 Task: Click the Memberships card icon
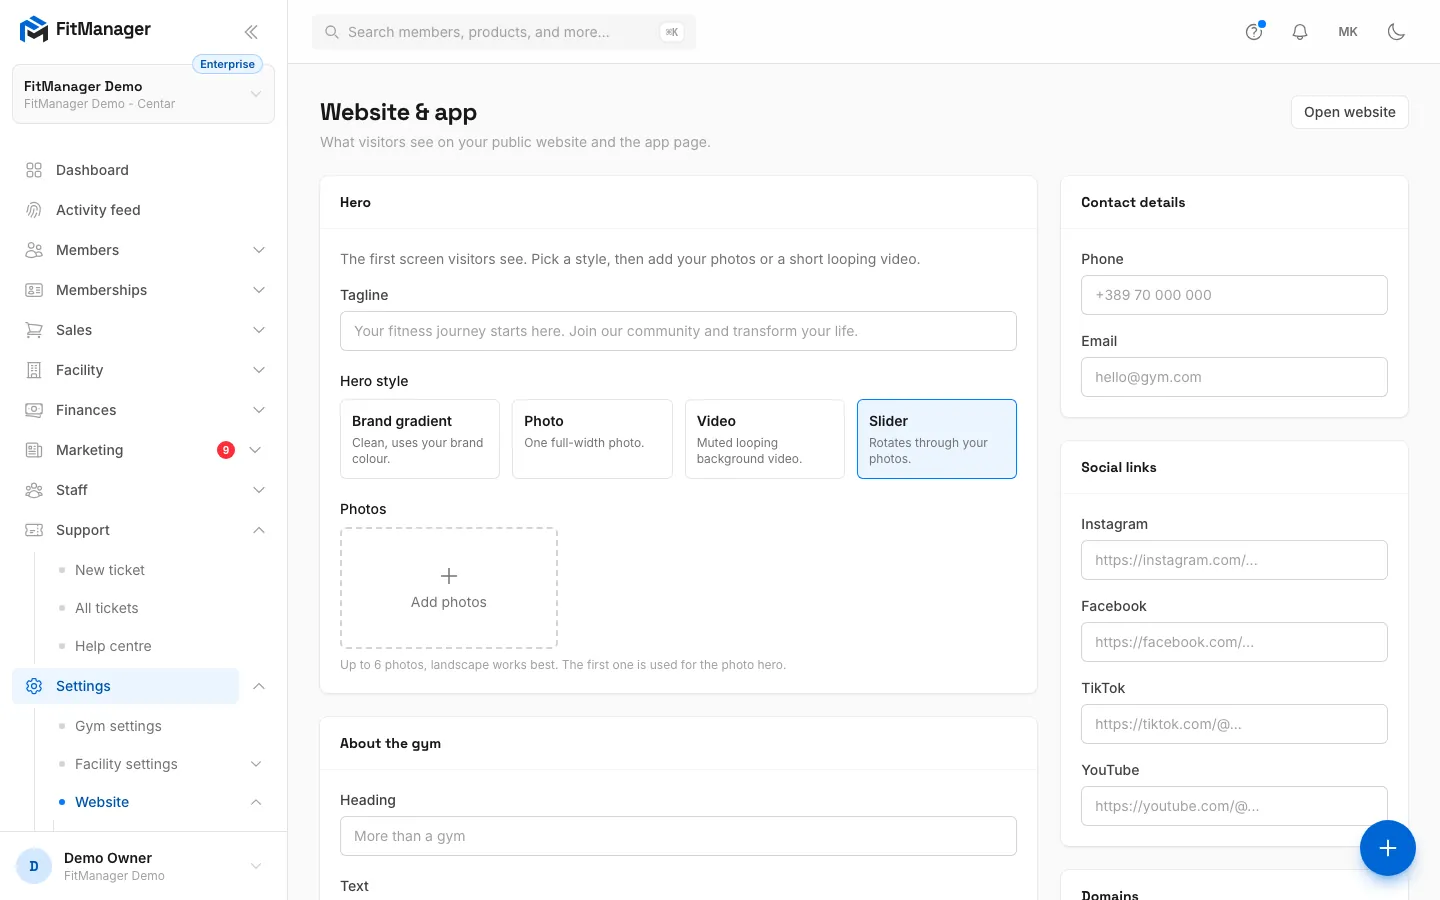tap(34, 290)
